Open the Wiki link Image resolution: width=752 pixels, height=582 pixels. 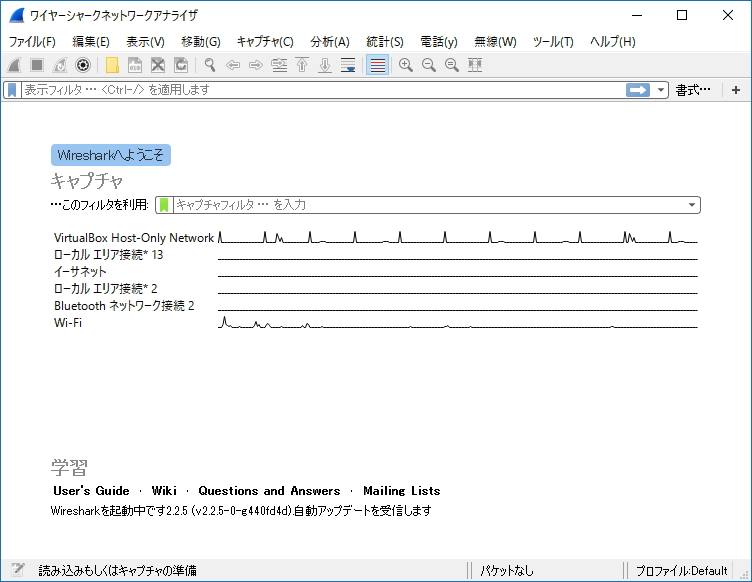click(164, 490)
